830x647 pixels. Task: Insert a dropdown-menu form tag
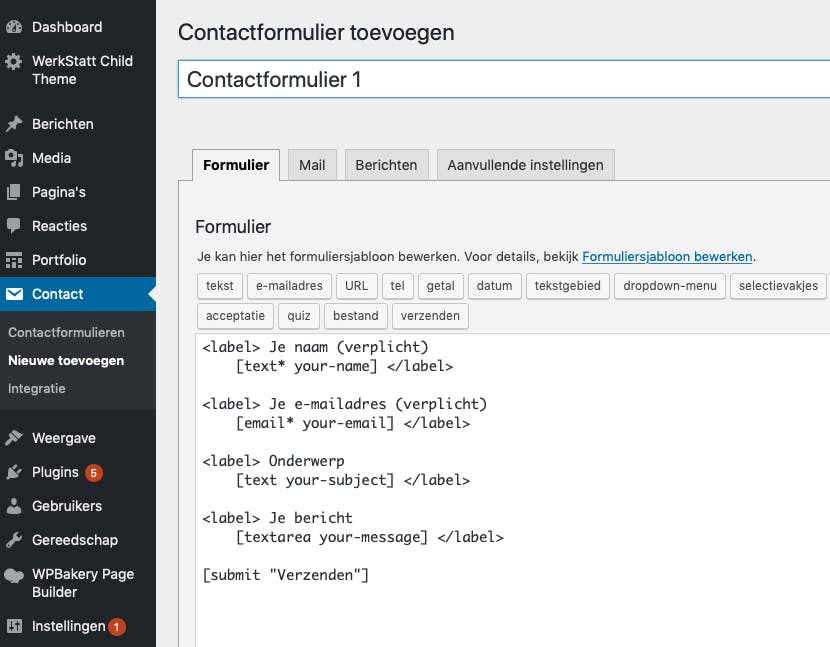[x=669, y=286]
